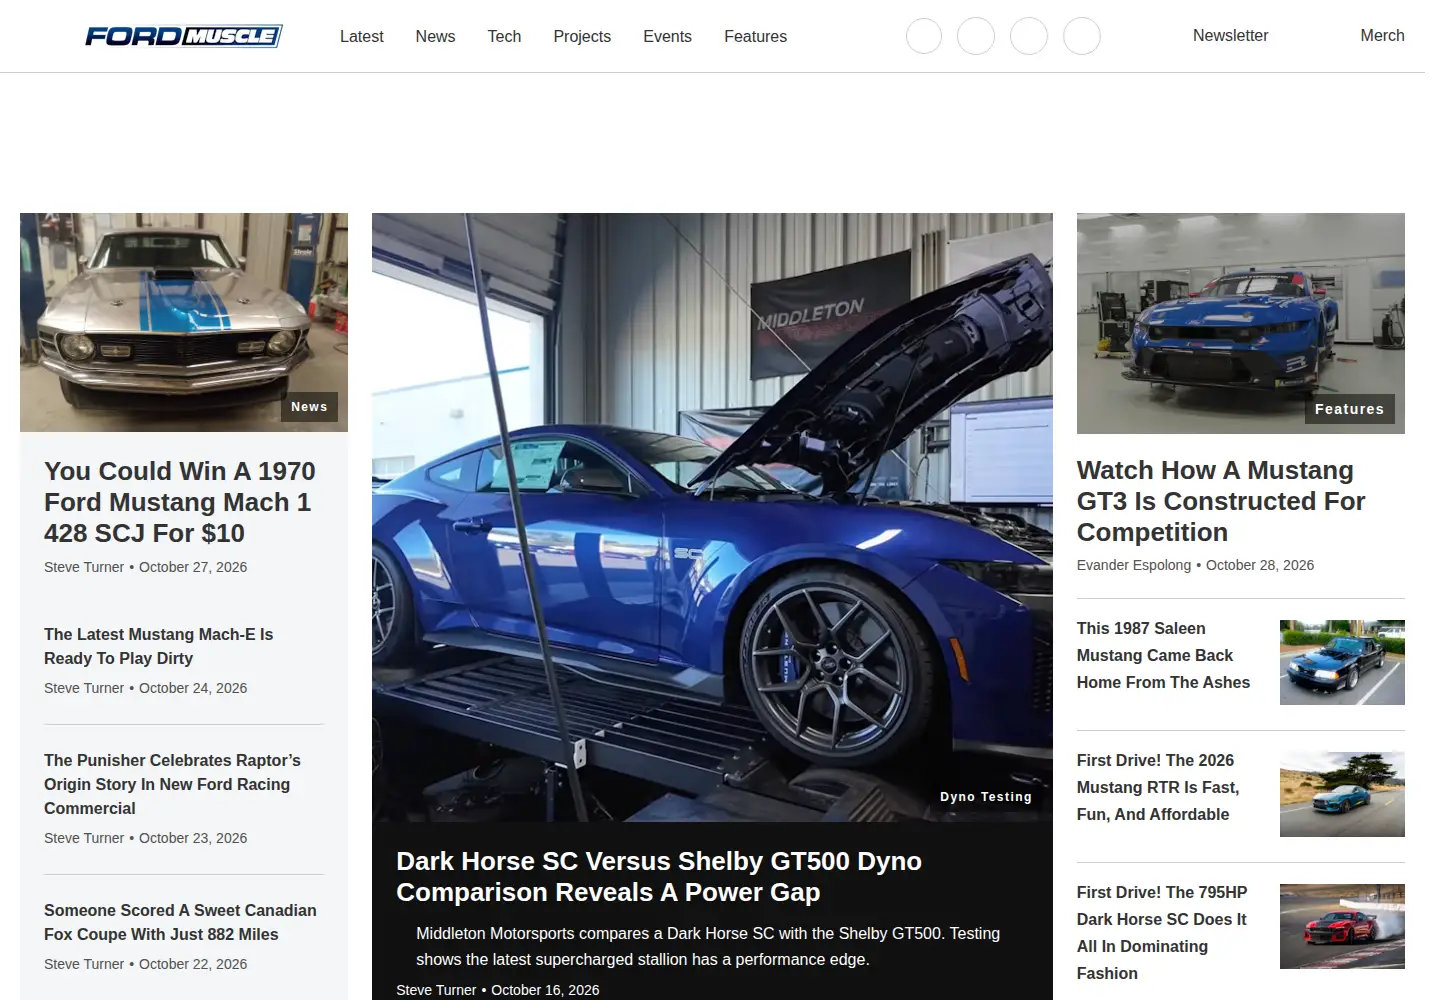
Task: Open 'First Drive! The 795HP Dark Horse SC' article
Action: (x=1162, y=932)
